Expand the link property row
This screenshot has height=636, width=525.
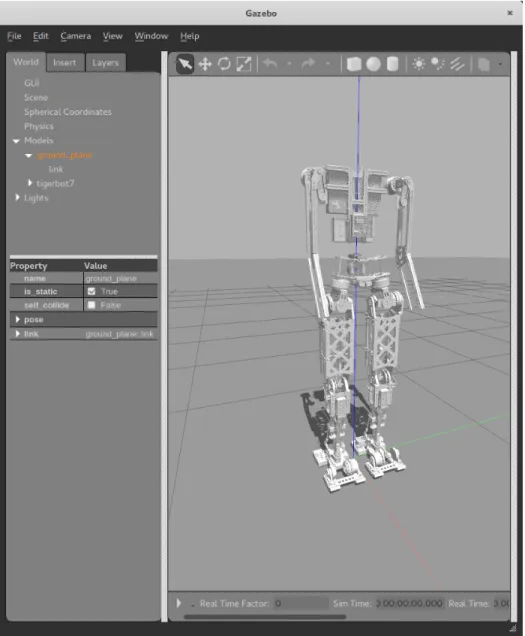(17, 334)
